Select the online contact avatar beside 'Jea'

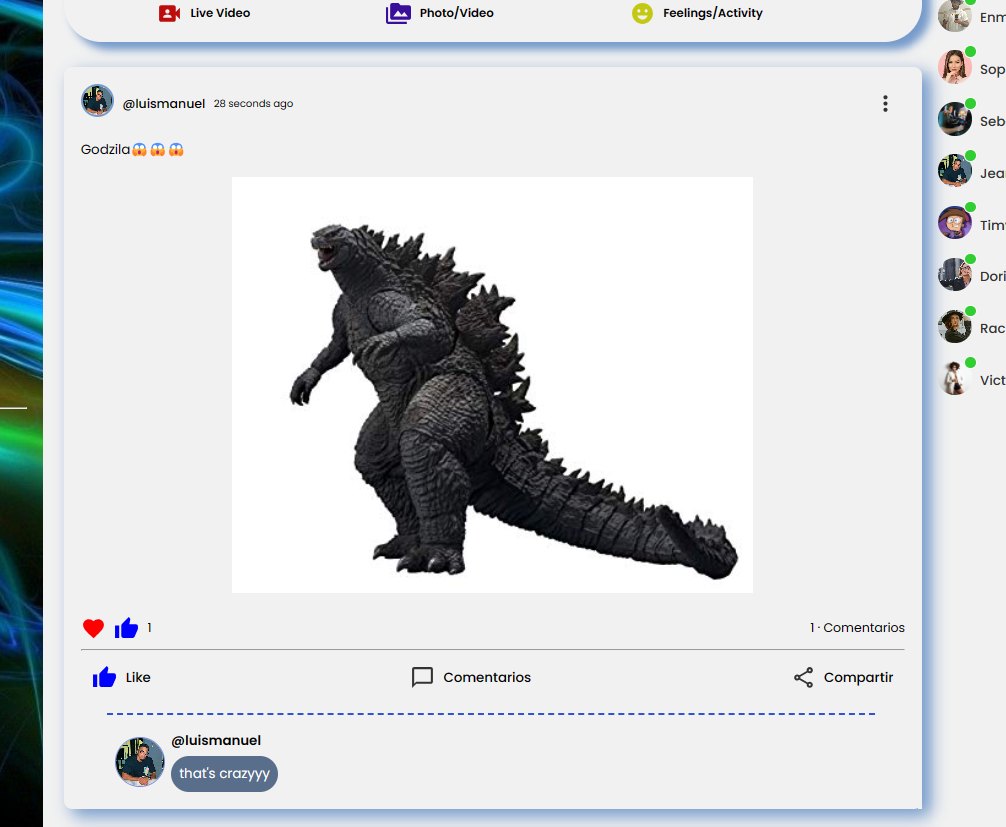(x=955, y=171)
